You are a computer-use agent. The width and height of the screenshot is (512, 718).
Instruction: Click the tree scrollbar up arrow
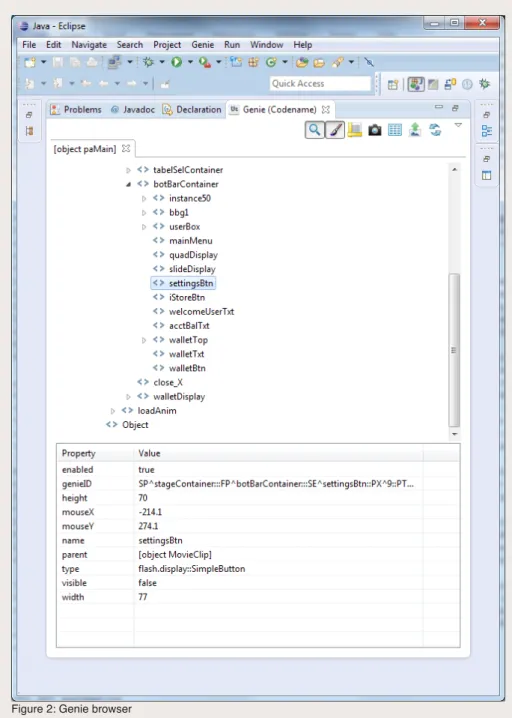454,169
